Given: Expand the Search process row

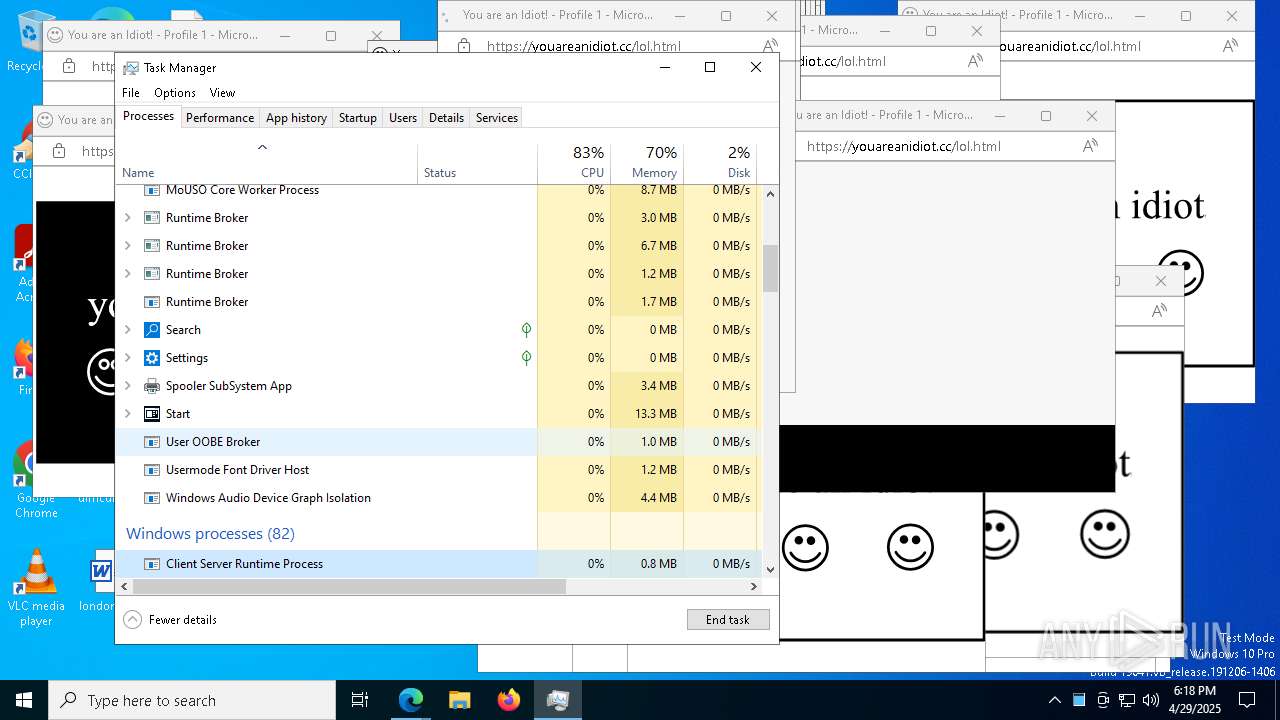Looking at the screenshot, I should (127, 329).
